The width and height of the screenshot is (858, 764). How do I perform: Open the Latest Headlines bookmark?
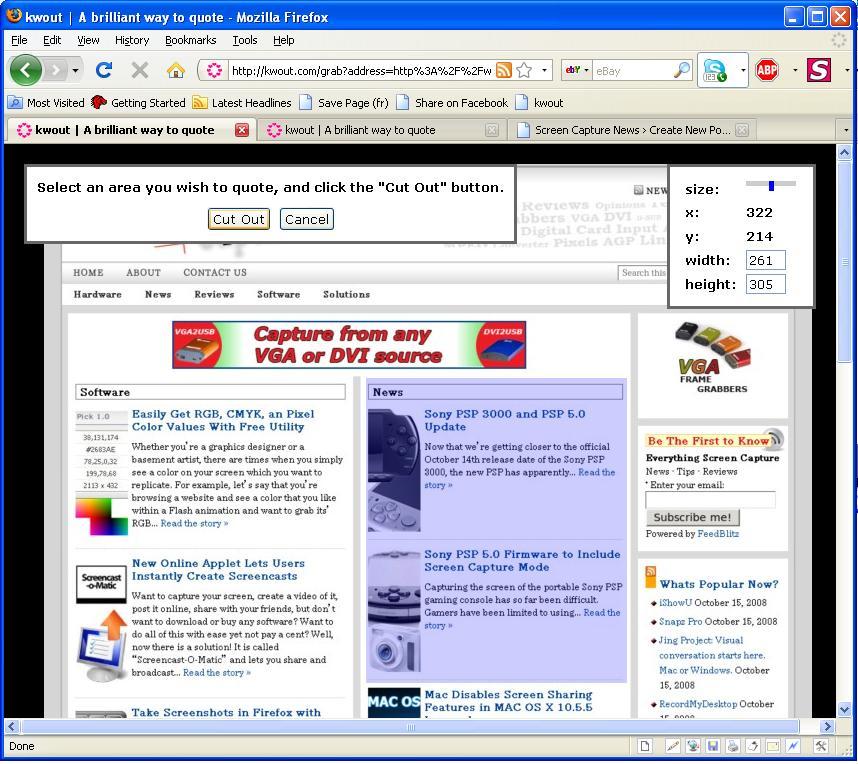click(242, 103)
